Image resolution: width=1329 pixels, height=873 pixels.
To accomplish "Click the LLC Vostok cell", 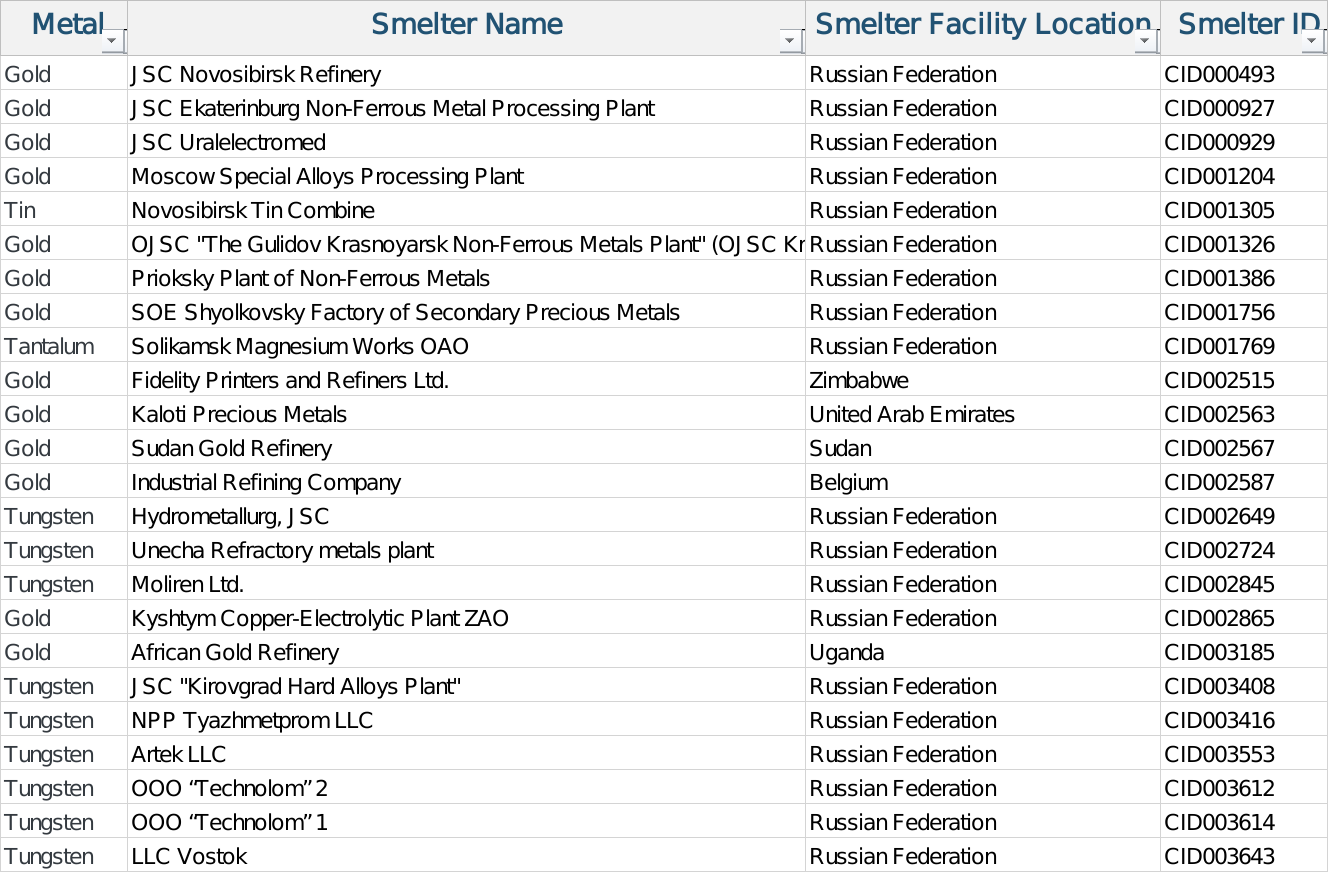I will (189, 857).
